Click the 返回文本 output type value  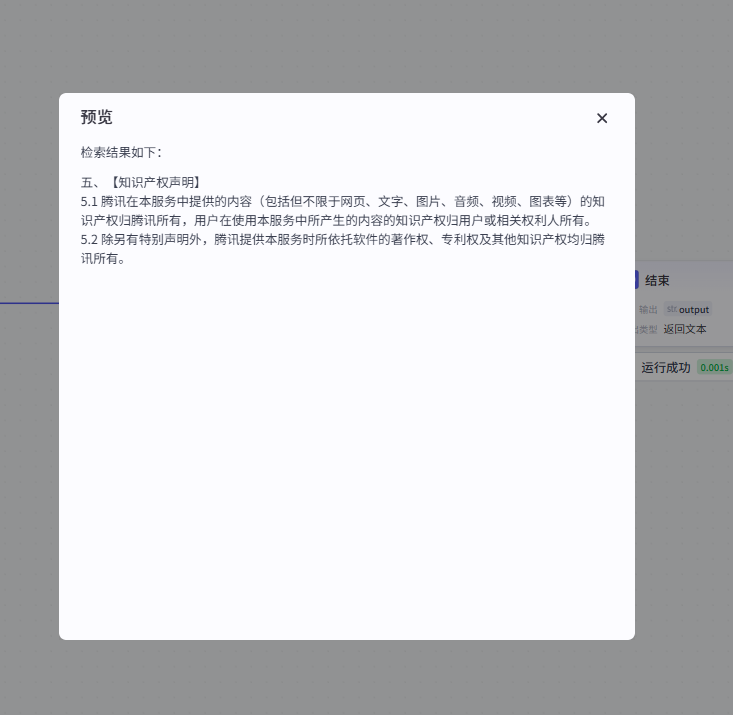685,329
